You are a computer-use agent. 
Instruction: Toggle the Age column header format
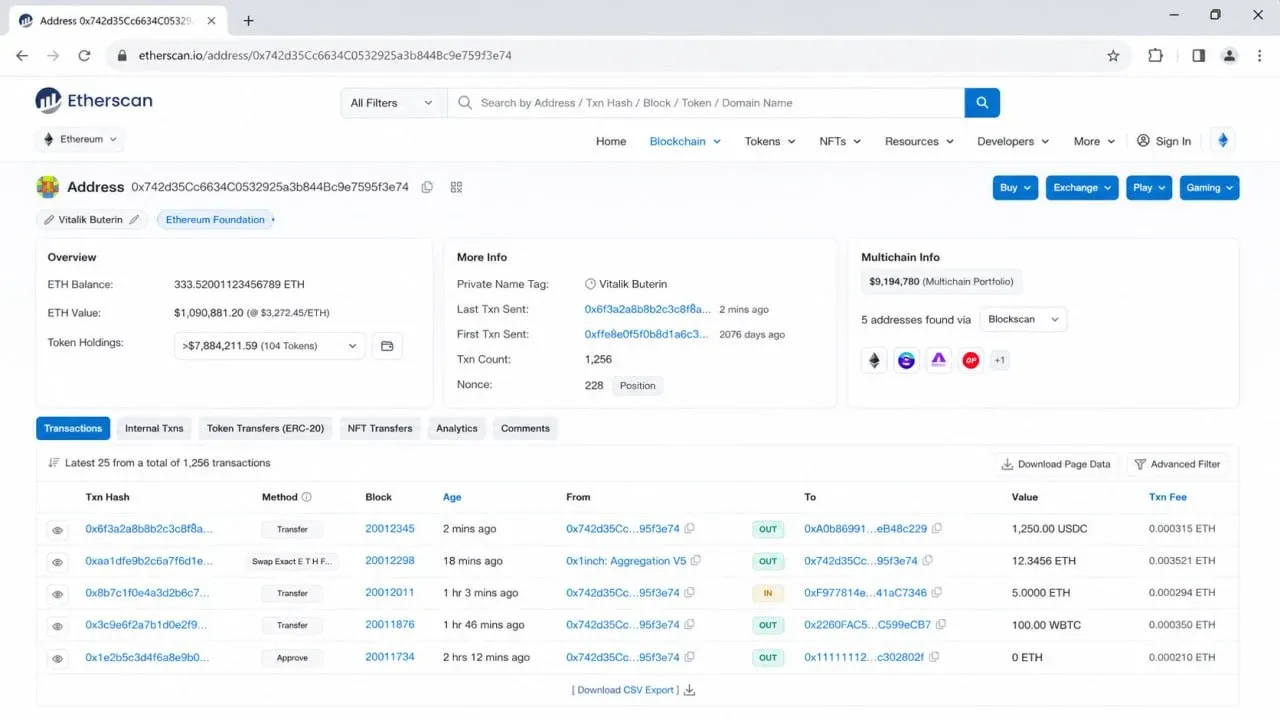tap(452, 497)
